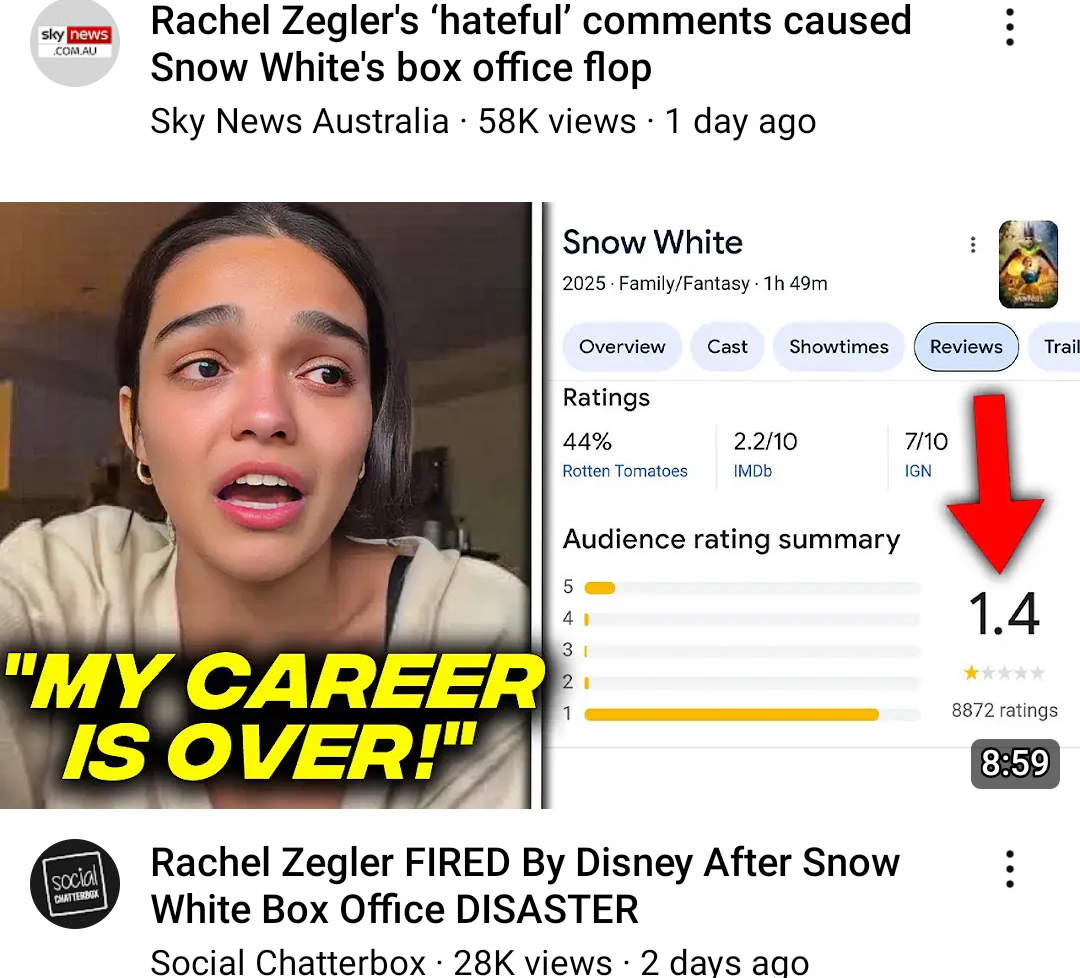Select the Cast tab chip
This screenshot has height=978, width=1080.
pyautogui.click(x=727, y=346)
